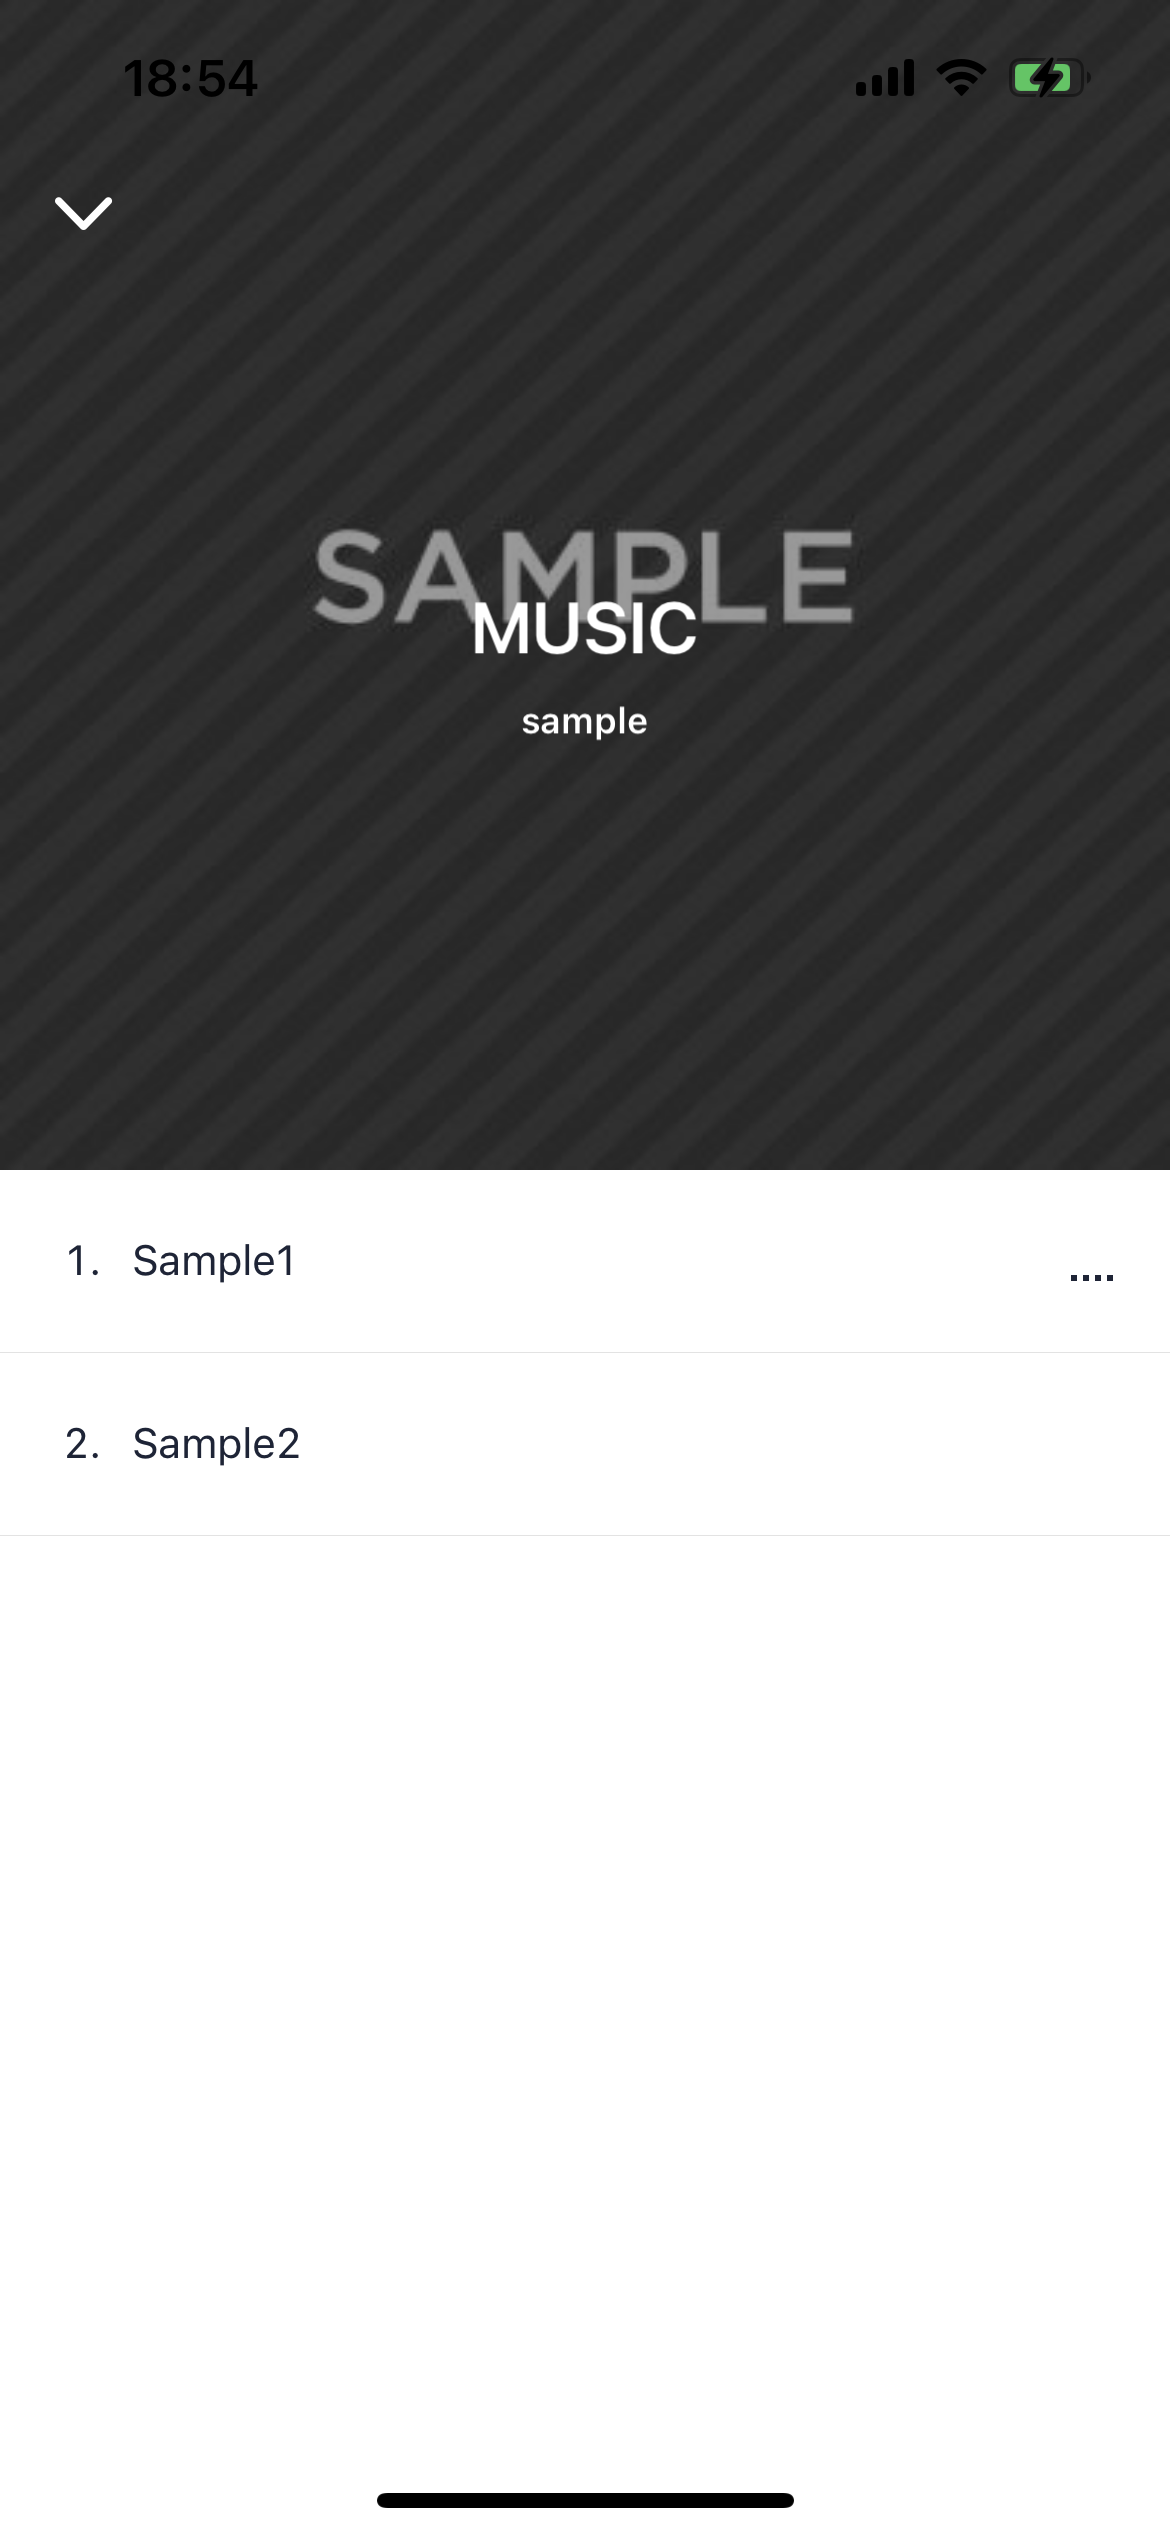1170x2532 pixels.
Task: Tap the cellular signal bars icon
Action: [x=885, y=78]
